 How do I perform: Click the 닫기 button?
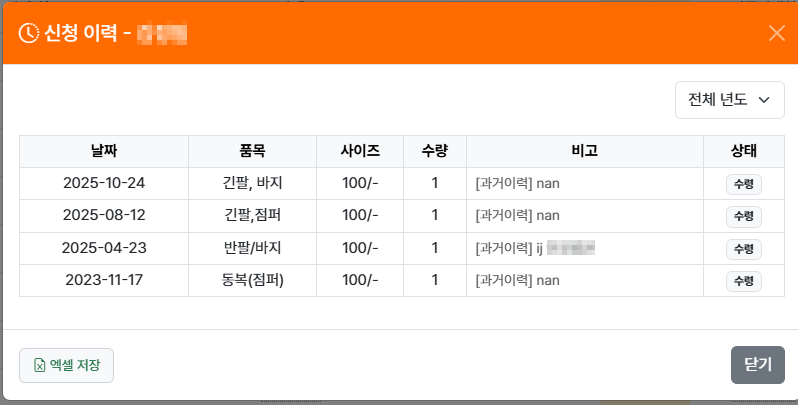tap(758, 365)
